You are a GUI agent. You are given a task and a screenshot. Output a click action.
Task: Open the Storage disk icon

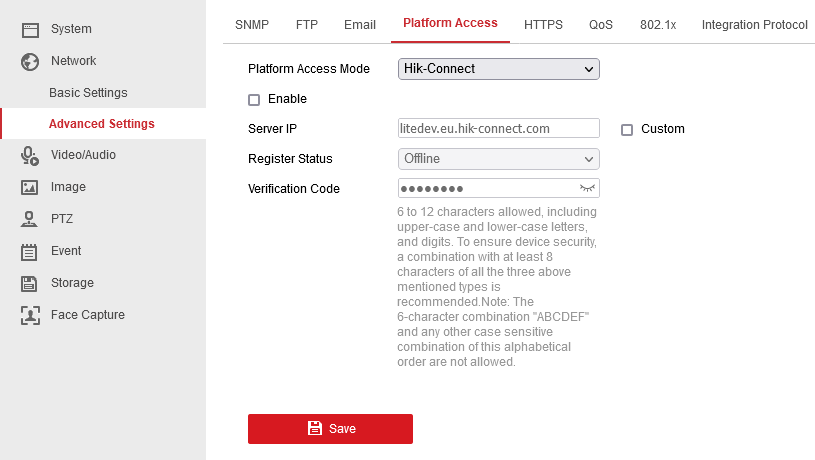[29, 283]
